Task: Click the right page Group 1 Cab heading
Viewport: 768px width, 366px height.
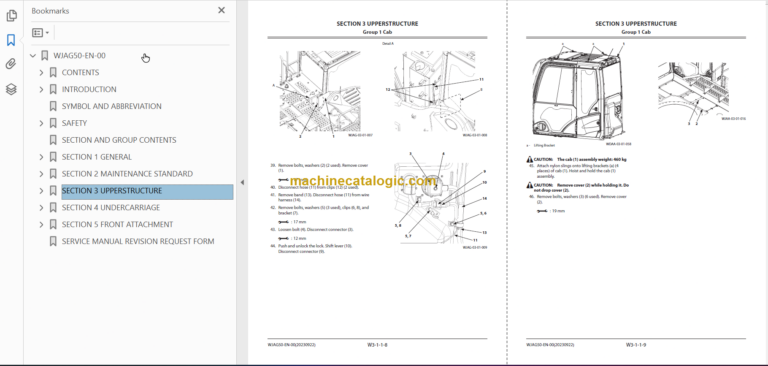Action: (x=636, y=32)
